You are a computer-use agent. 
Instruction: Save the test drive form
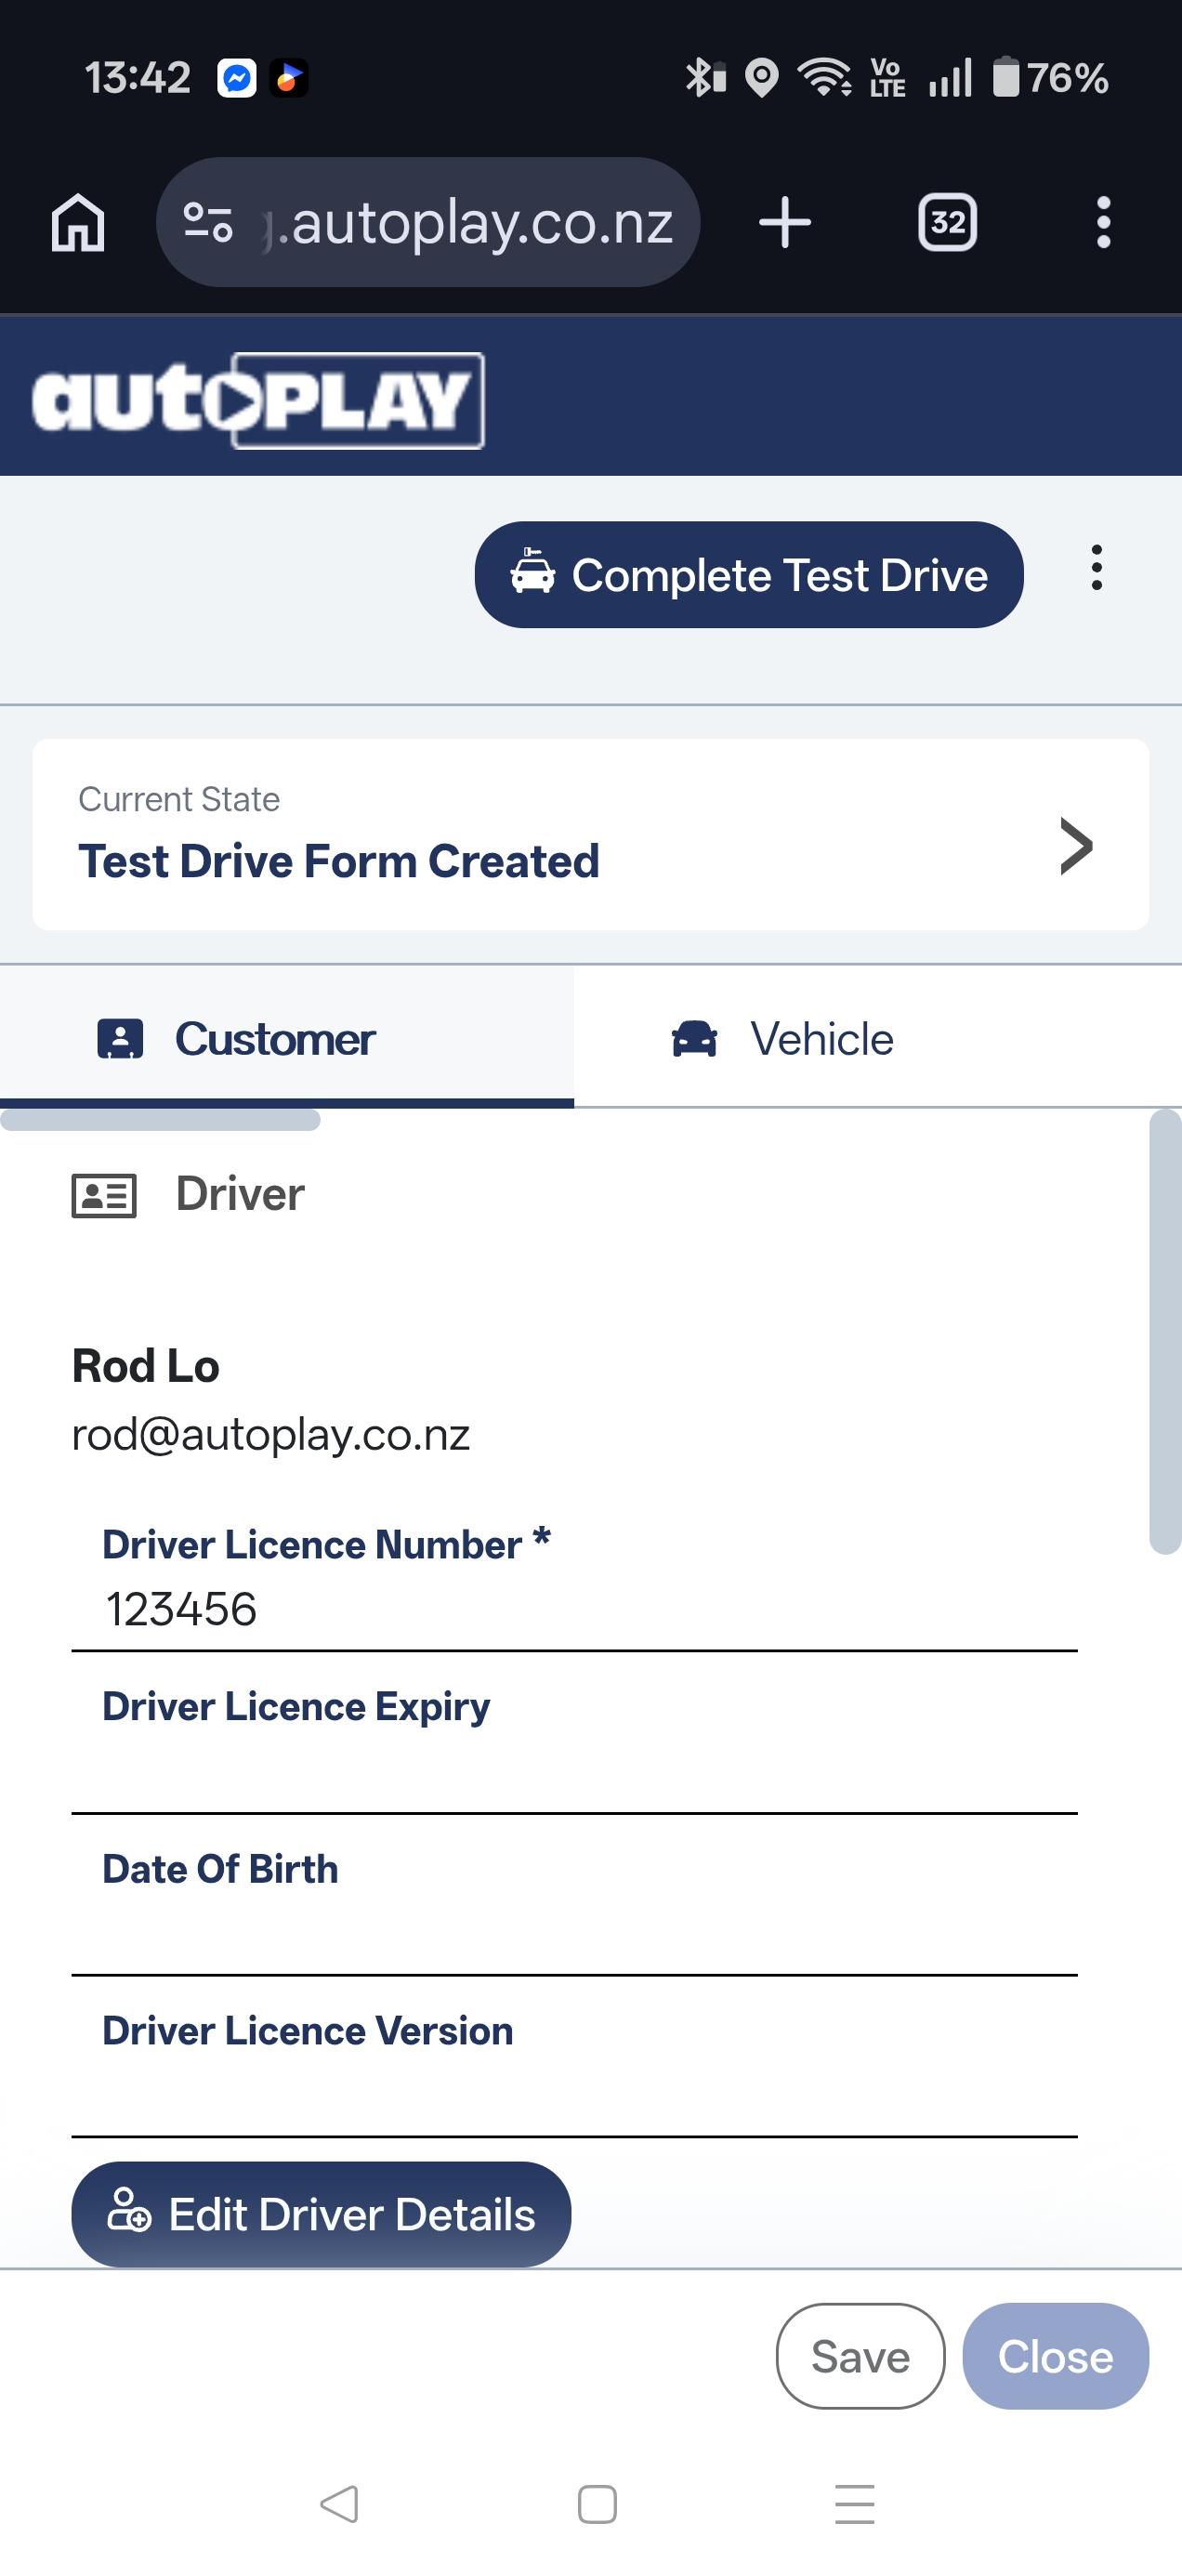tap(860, 2357)
